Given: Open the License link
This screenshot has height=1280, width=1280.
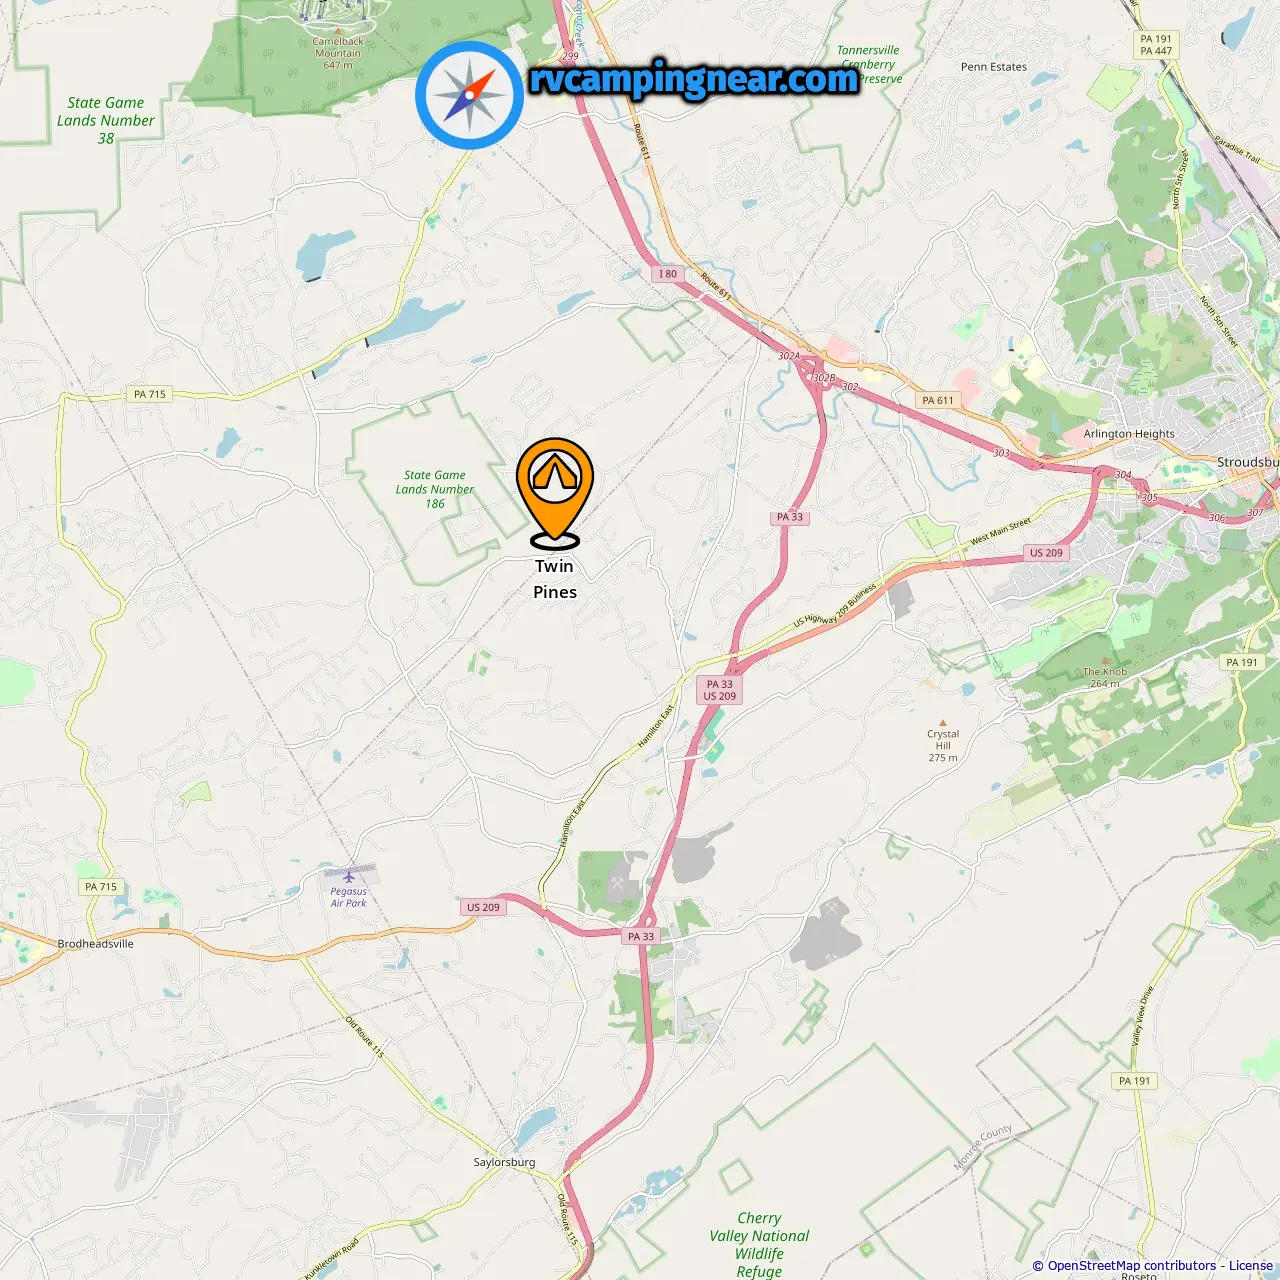Looking at the screenshot, I should coord(1251,1266).
